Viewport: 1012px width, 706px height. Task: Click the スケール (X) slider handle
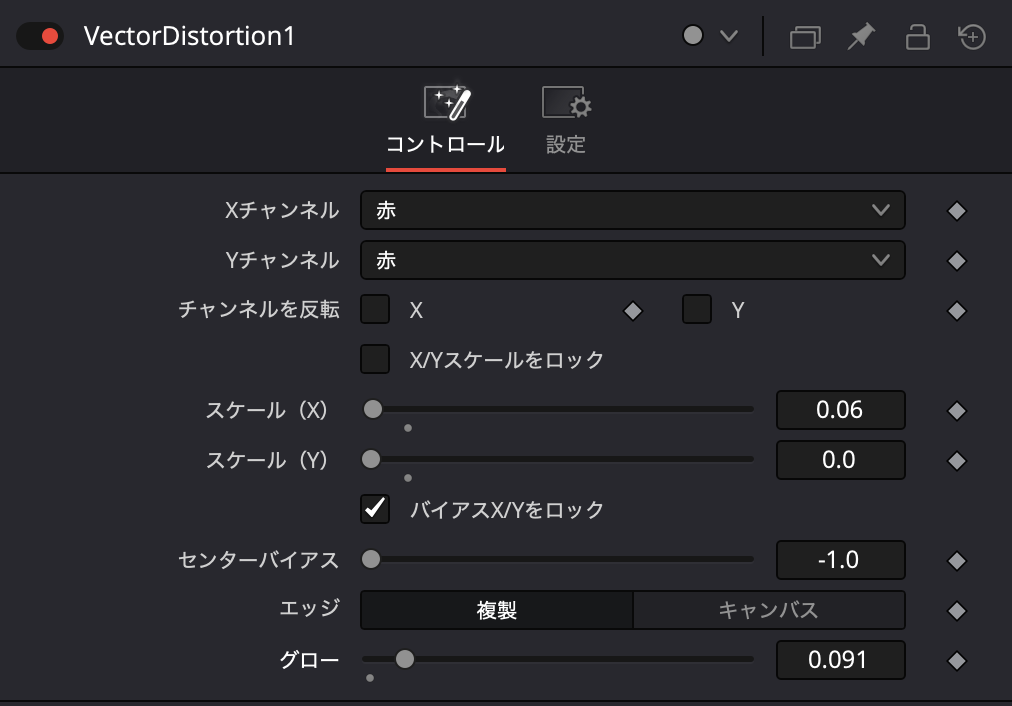(x=373, y=409)
